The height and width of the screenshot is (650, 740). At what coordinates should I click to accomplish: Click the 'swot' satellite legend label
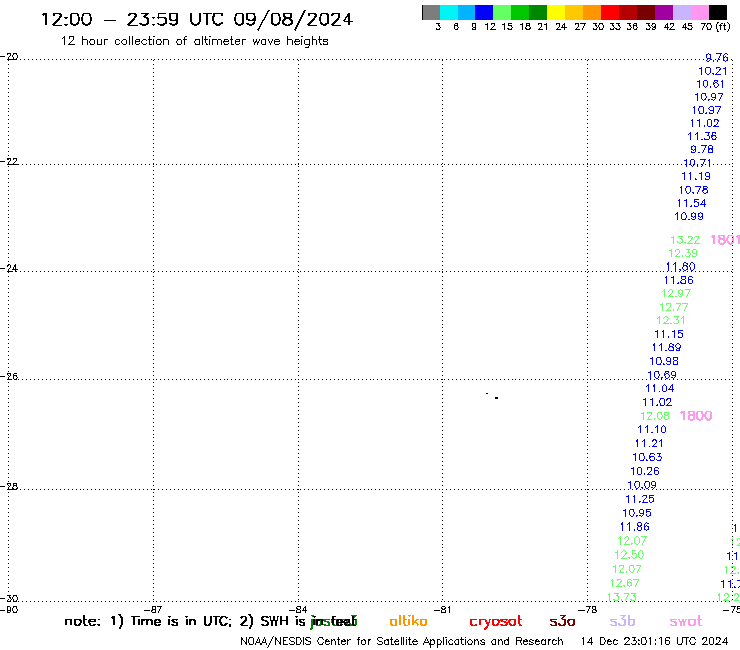tap(686, 621)
